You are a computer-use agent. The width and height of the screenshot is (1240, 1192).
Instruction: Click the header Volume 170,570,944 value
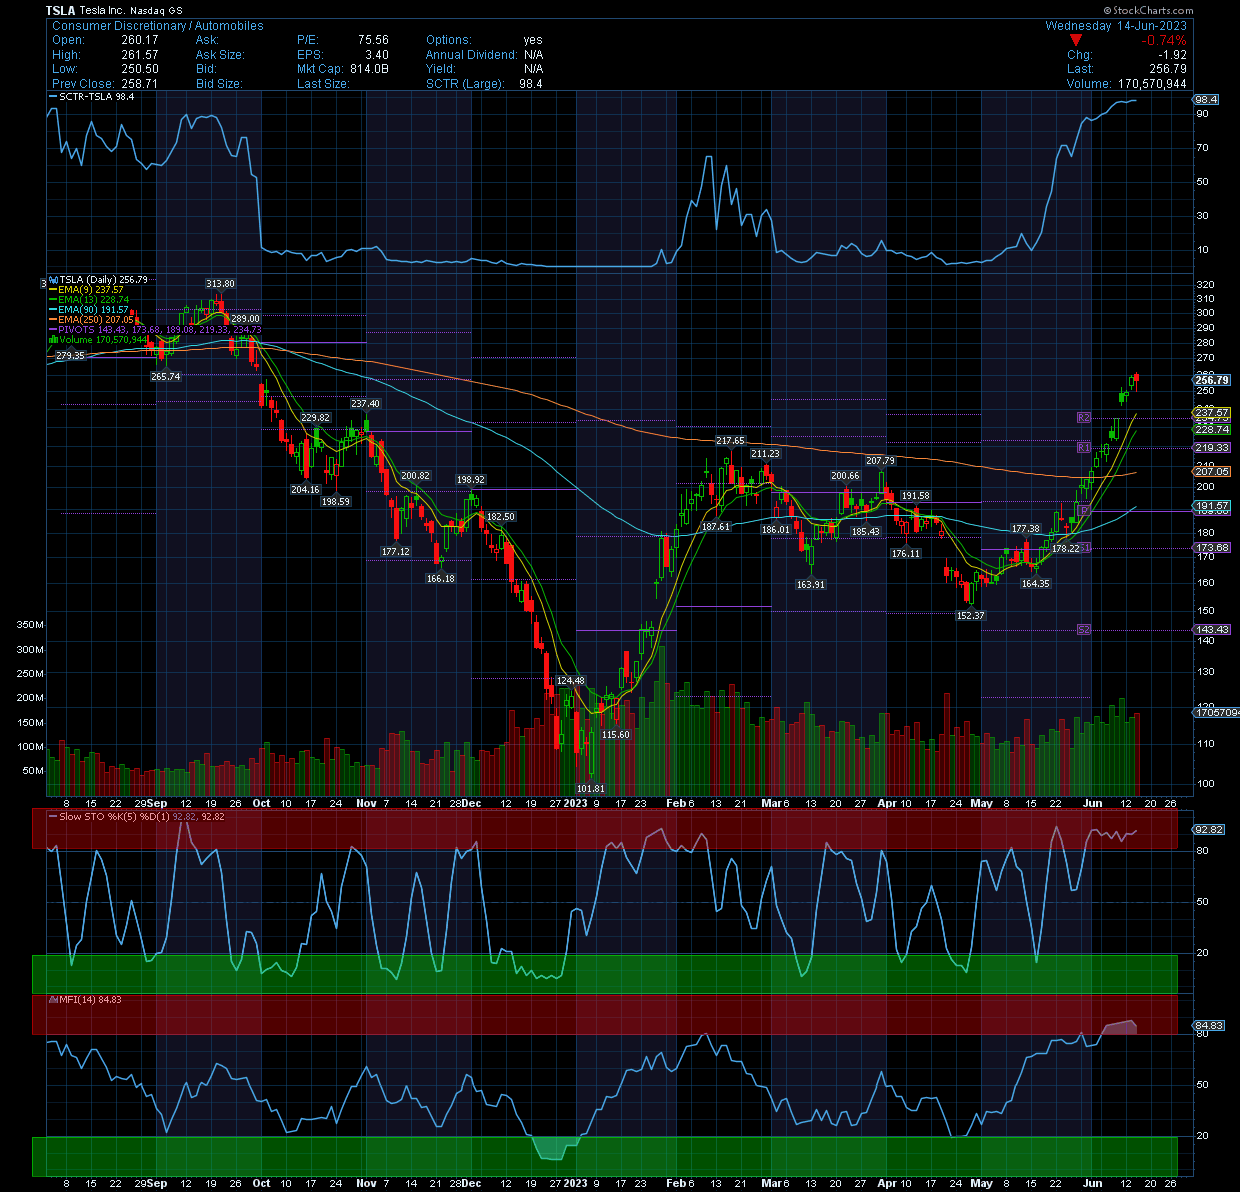(x=1152, y=84)
